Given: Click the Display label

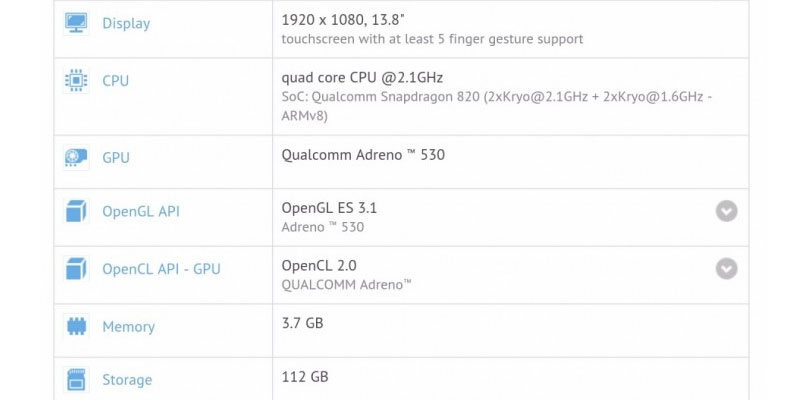Looking at the screenshot, I should point(126,23).
